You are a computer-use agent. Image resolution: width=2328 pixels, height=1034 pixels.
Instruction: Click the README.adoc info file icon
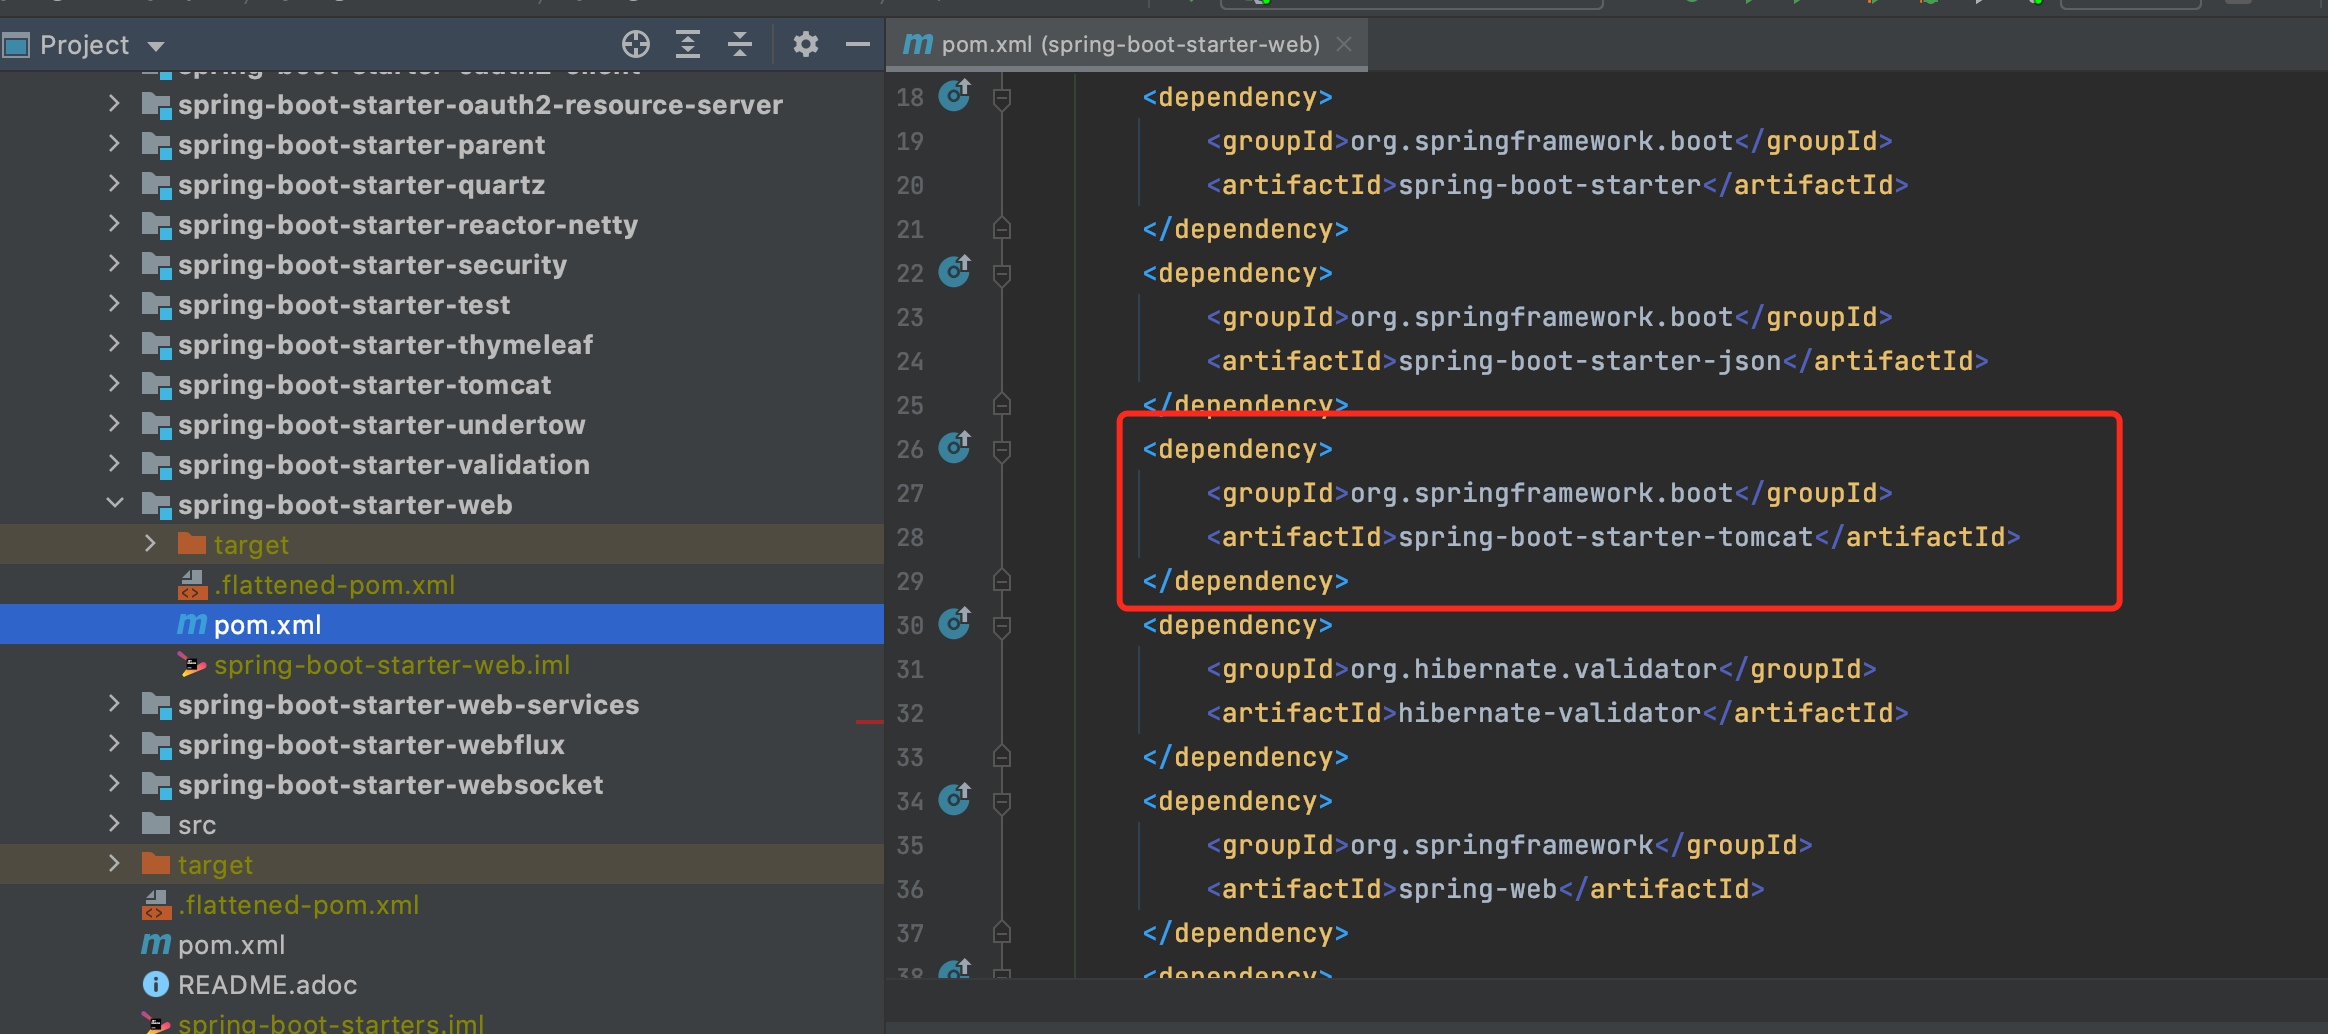pyautogui.click(x=156, y=984)
